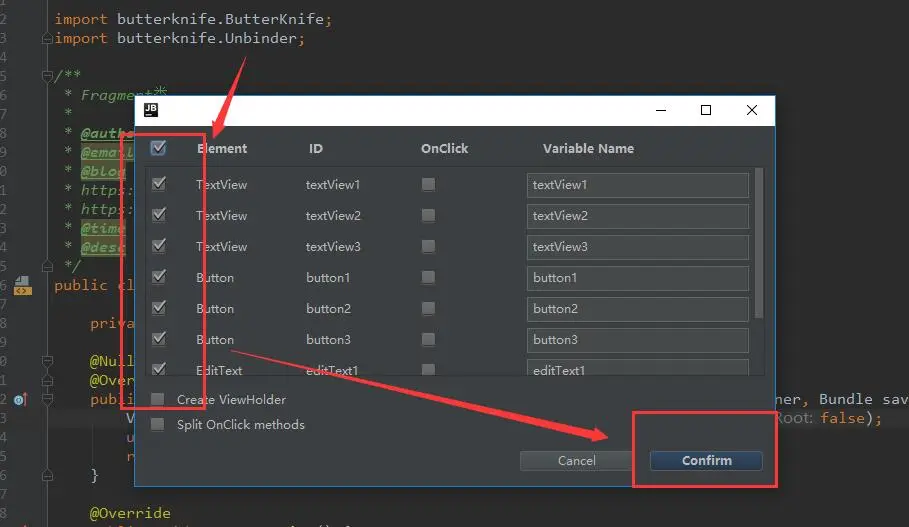The width and height of the screenshot is (909, 527).
Task: Check the Create ViewHolder option
Action: coord(157,399)
